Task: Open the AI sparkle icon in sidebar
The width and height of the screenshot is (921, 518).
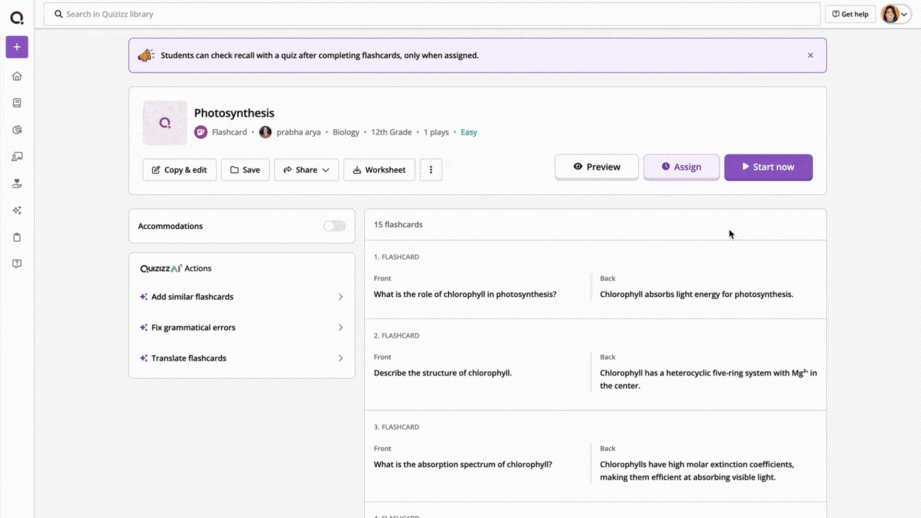Action: (x=17, y=210)
